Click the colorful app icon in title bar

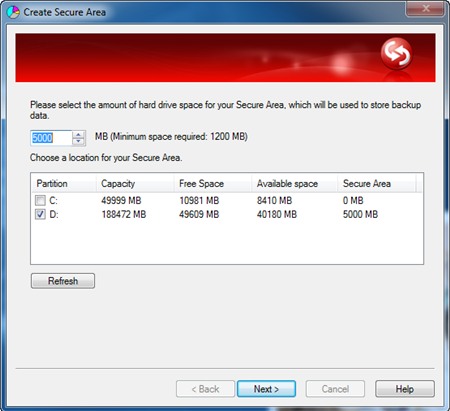coord(13,12)
